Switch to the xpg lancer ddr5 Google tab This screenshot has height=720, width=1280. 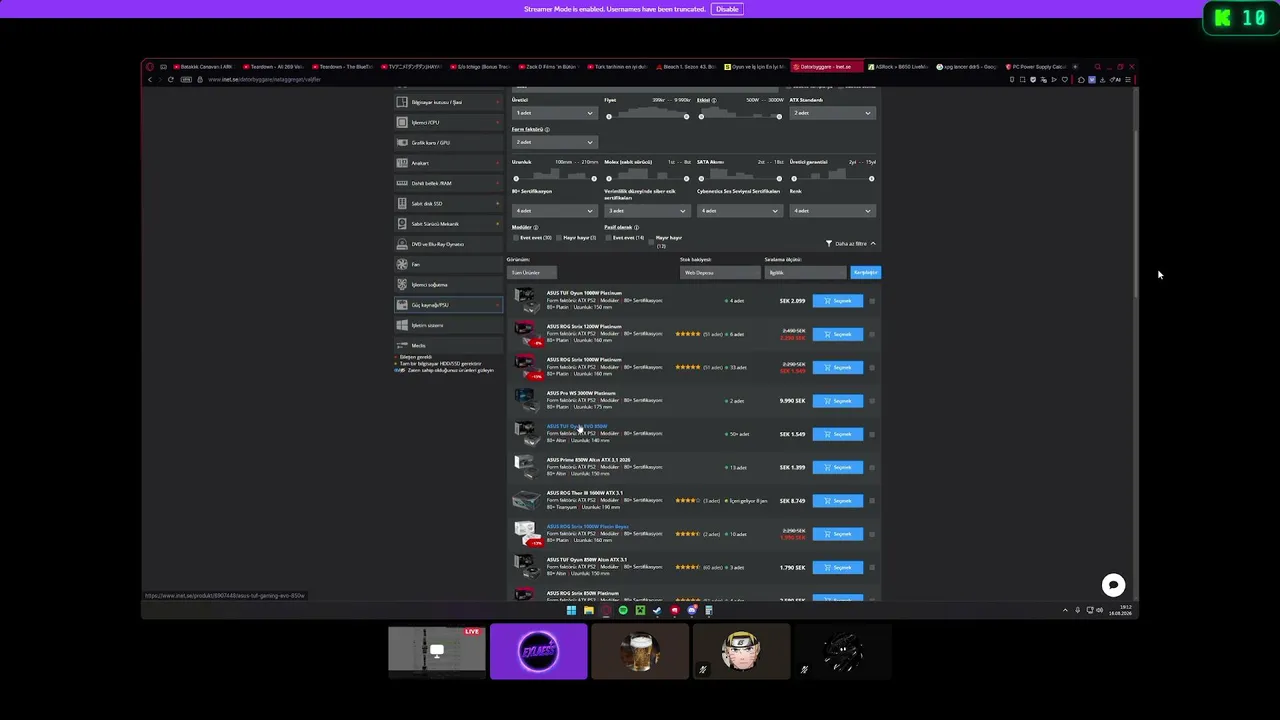pyautogui.click(x=966, y=67)
